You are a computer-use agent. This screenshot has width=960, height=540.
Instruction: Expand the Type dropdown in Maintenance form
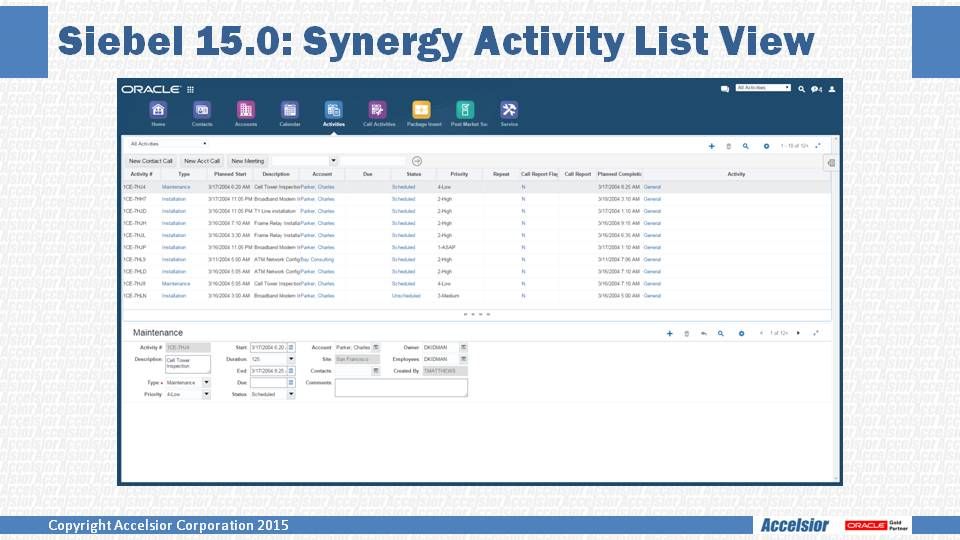pos(206,382)
